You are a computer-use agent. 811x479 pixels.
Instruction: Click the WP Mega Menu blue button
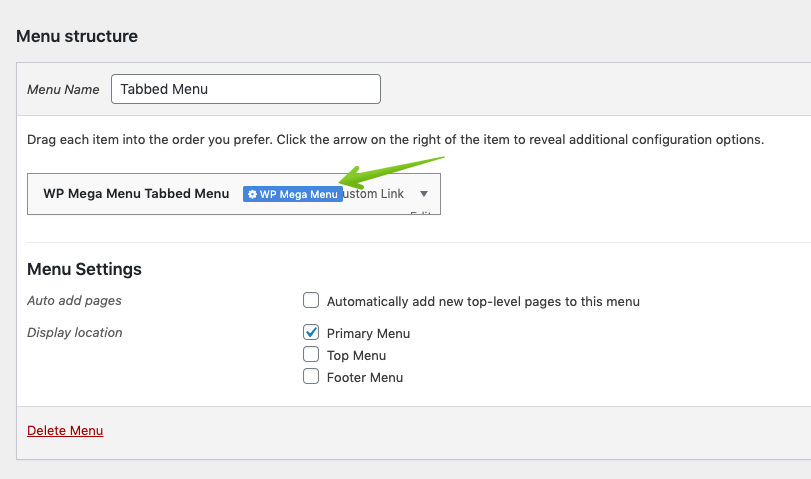click(293, 194)
